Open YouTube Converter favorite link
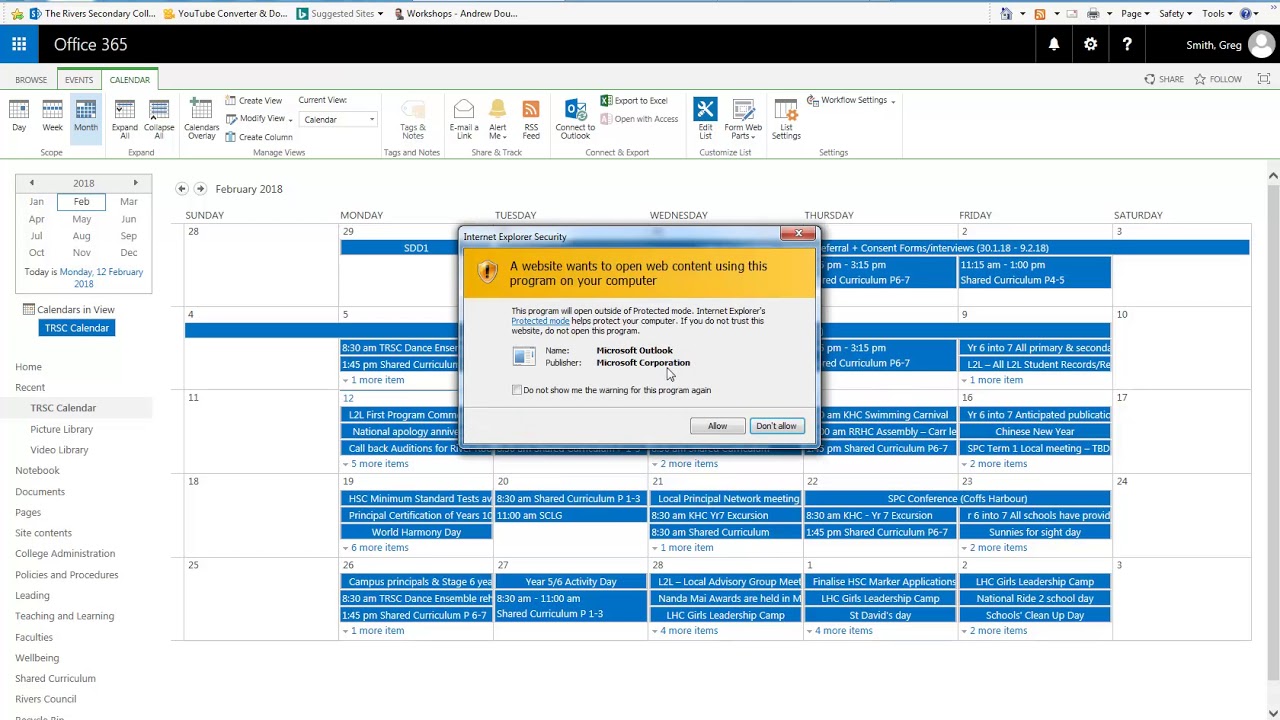The image size is (1280, 720). (x=225, y=14)
